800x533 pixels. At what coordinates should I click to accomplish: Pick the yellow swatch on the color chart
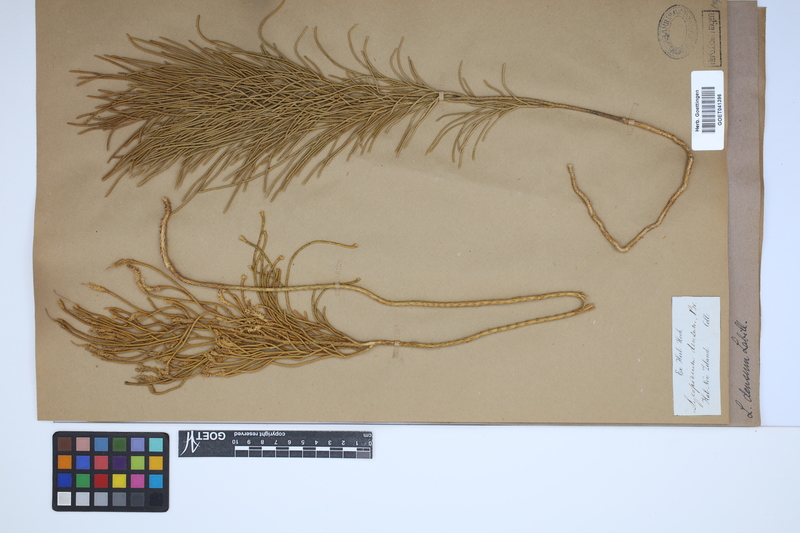point(119,480)
